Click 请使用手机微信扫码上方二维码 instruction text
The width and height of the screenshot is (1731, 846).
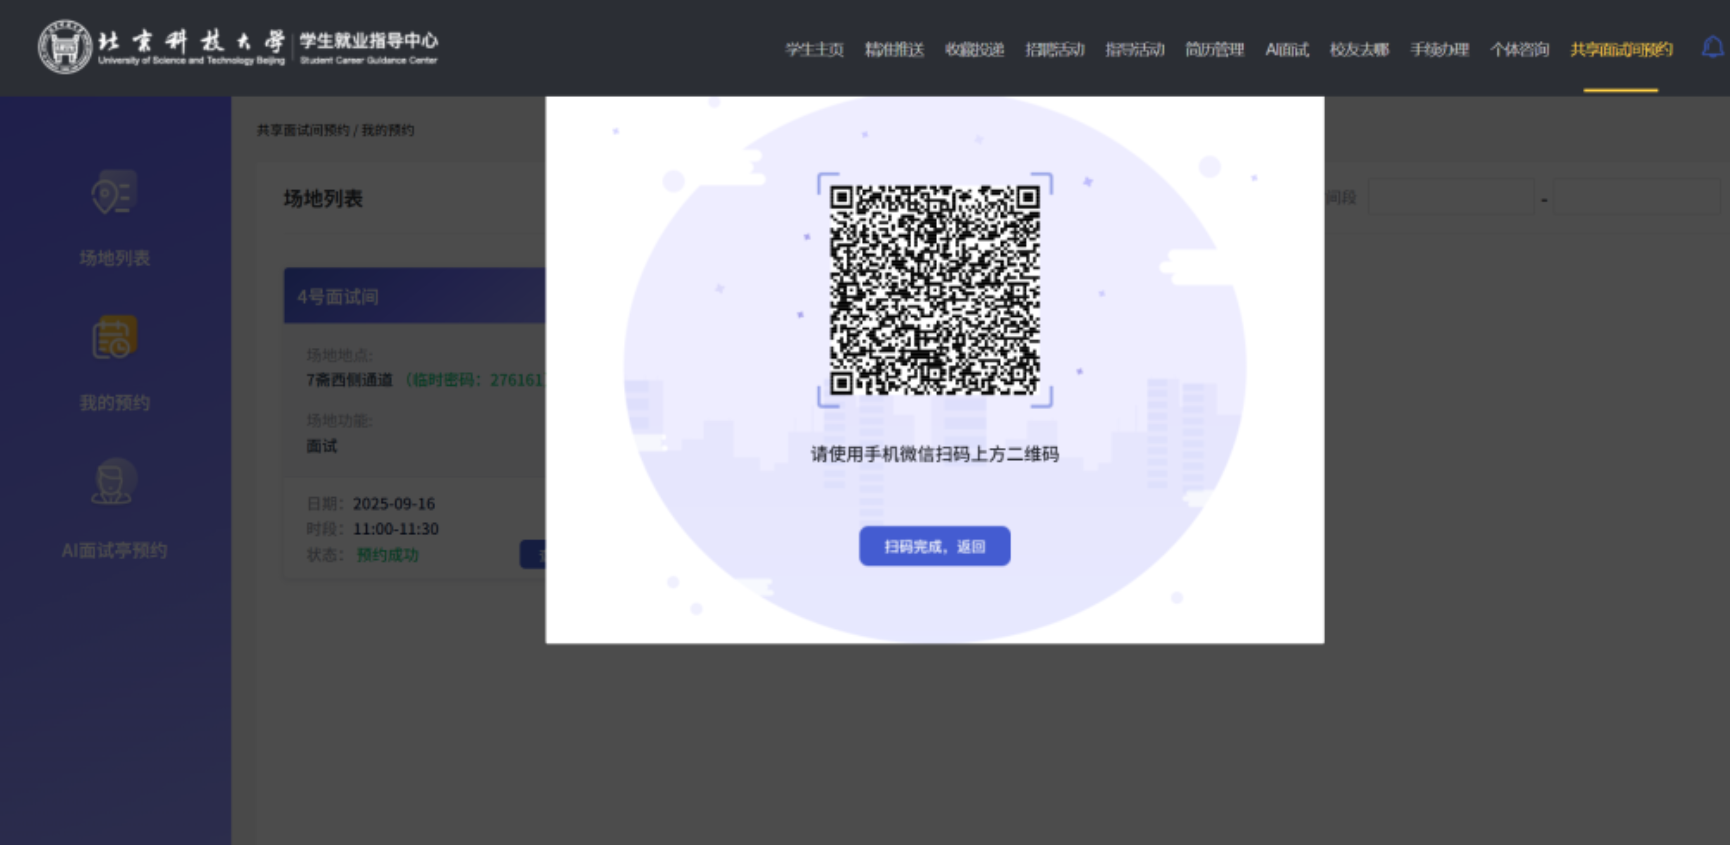pos(934,454)
